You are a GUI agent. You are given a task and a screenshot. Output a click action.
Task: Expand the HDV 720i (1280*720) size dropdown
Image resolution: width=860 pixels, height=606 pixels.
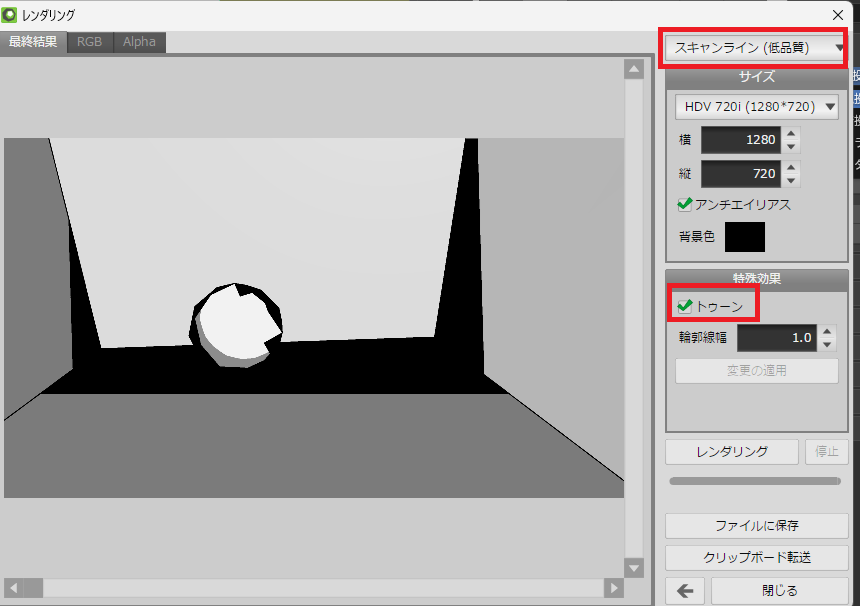coord(757,106)
